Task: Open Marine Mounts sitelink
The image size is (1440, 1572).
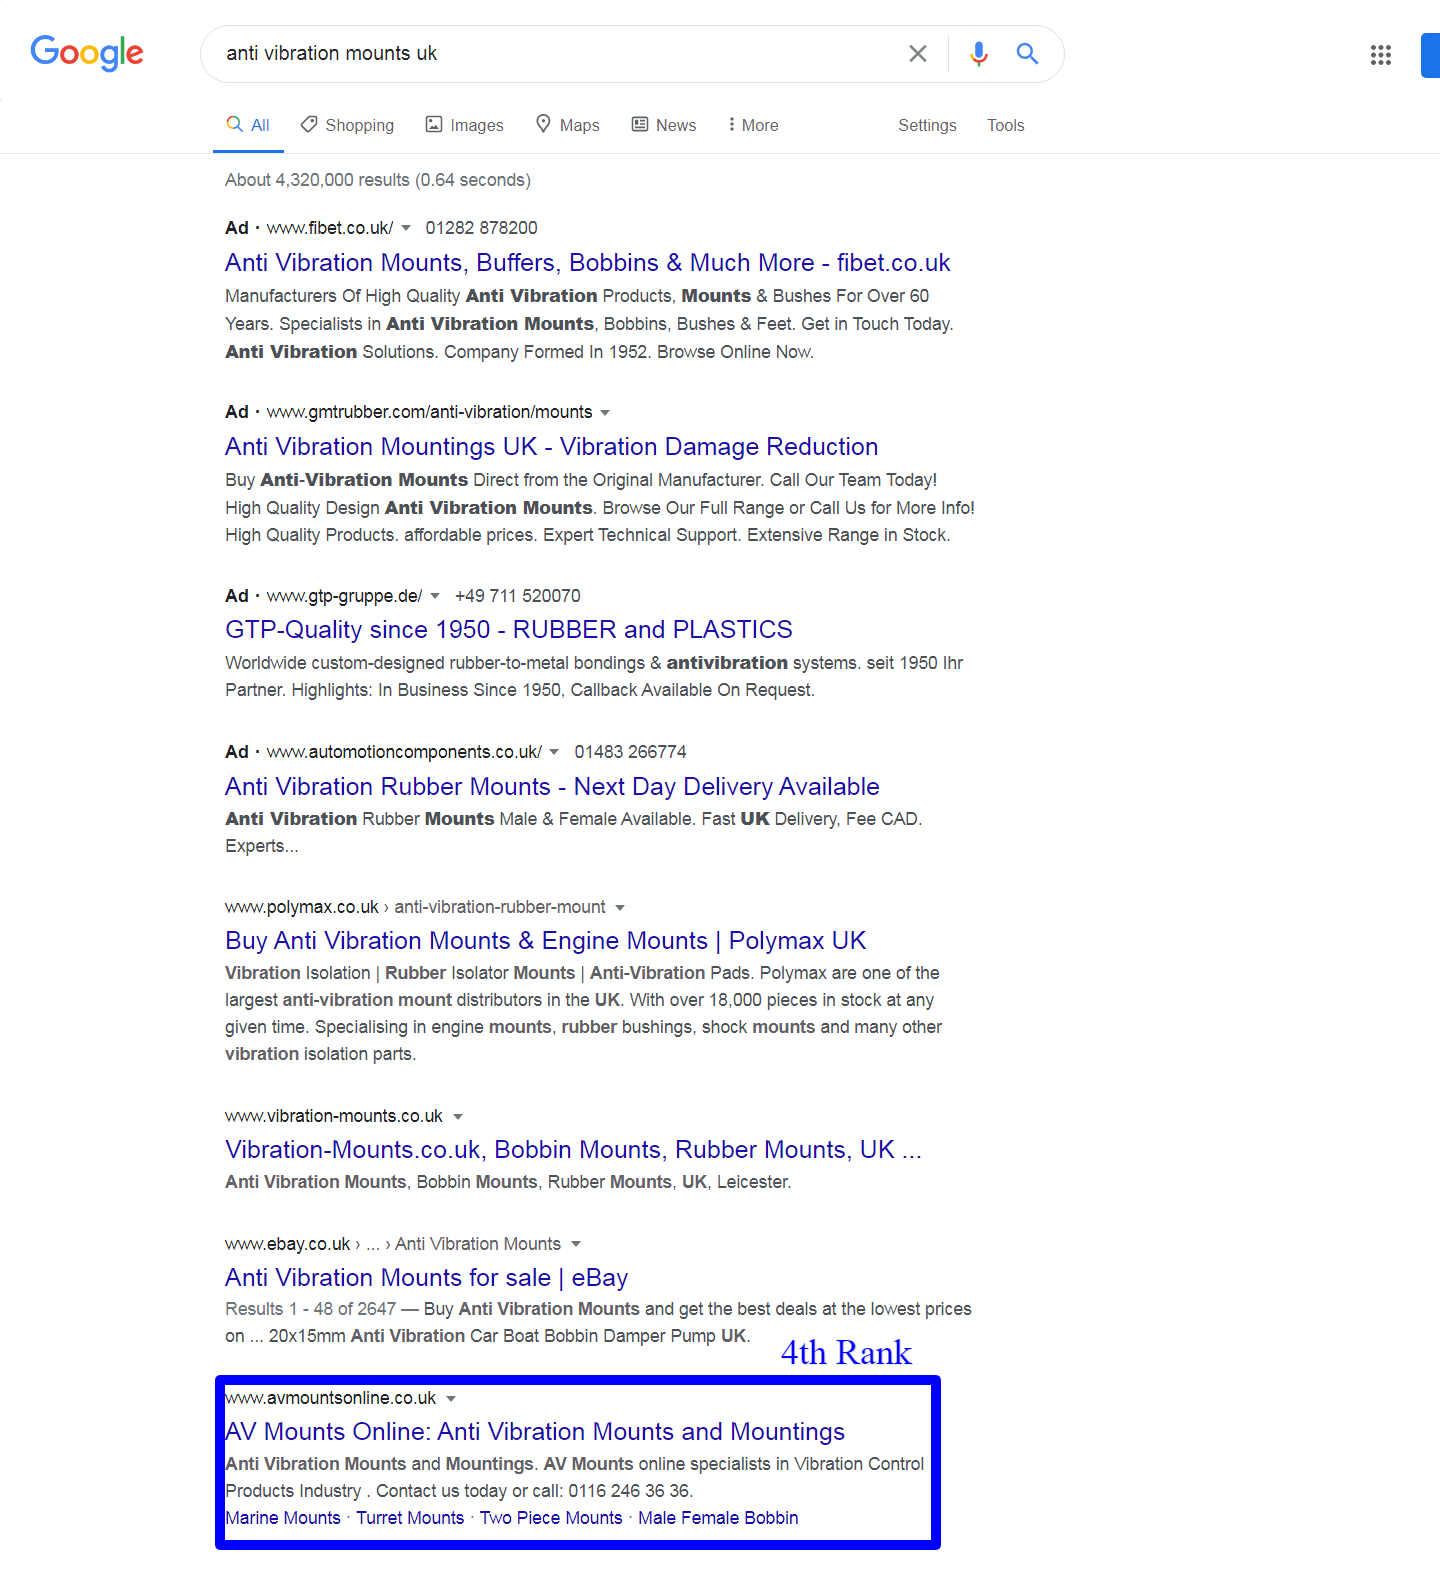Action: coord(283,1518)
